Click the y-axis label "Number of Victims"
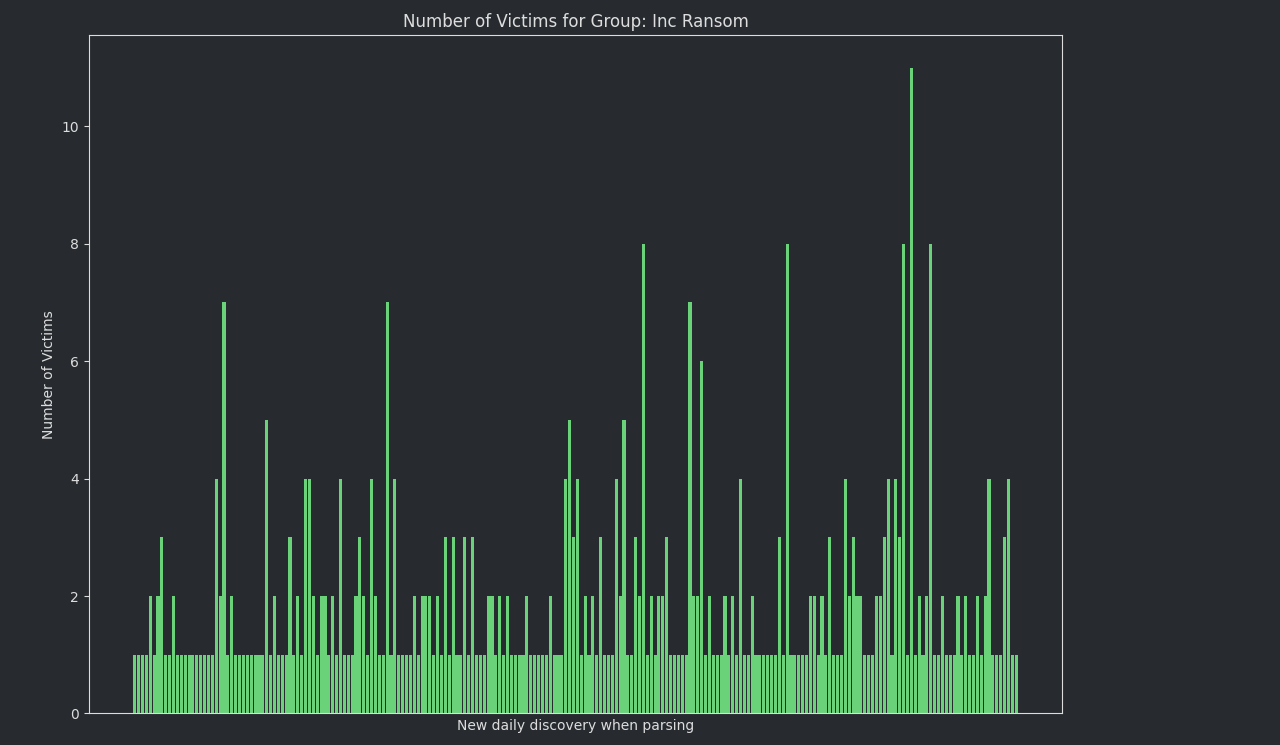Screen dimensions: 1280x745 pyautogui.click(x=48, y=375)
